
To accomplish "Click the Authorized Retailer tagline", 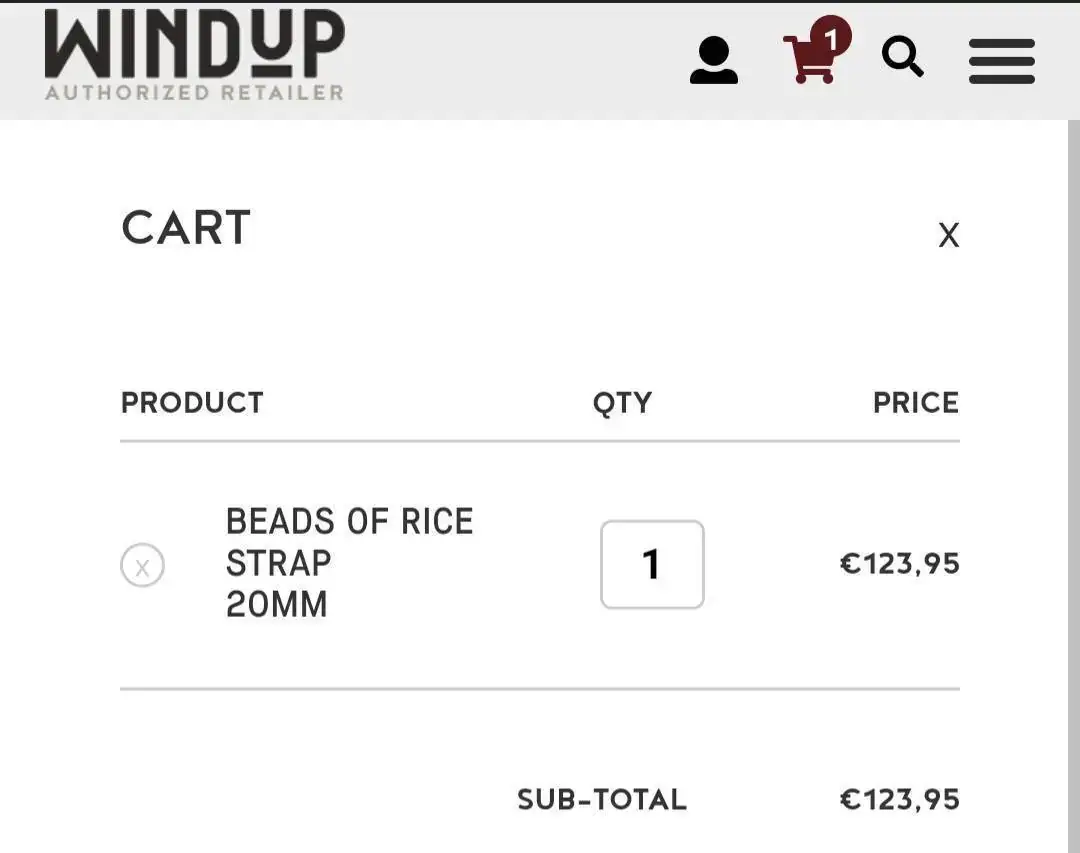I will pyautogui.click(x=194, y=93).
